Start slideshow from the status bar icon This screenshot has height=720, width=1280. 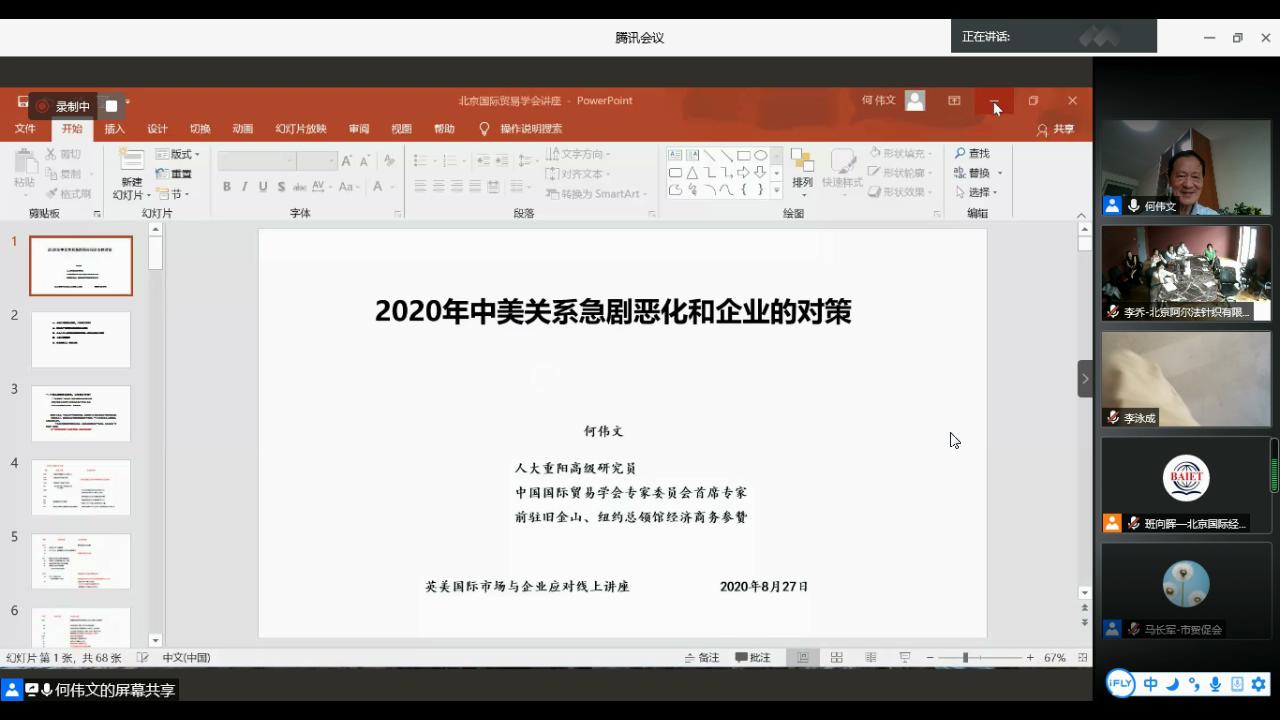(x=905, y=657)
